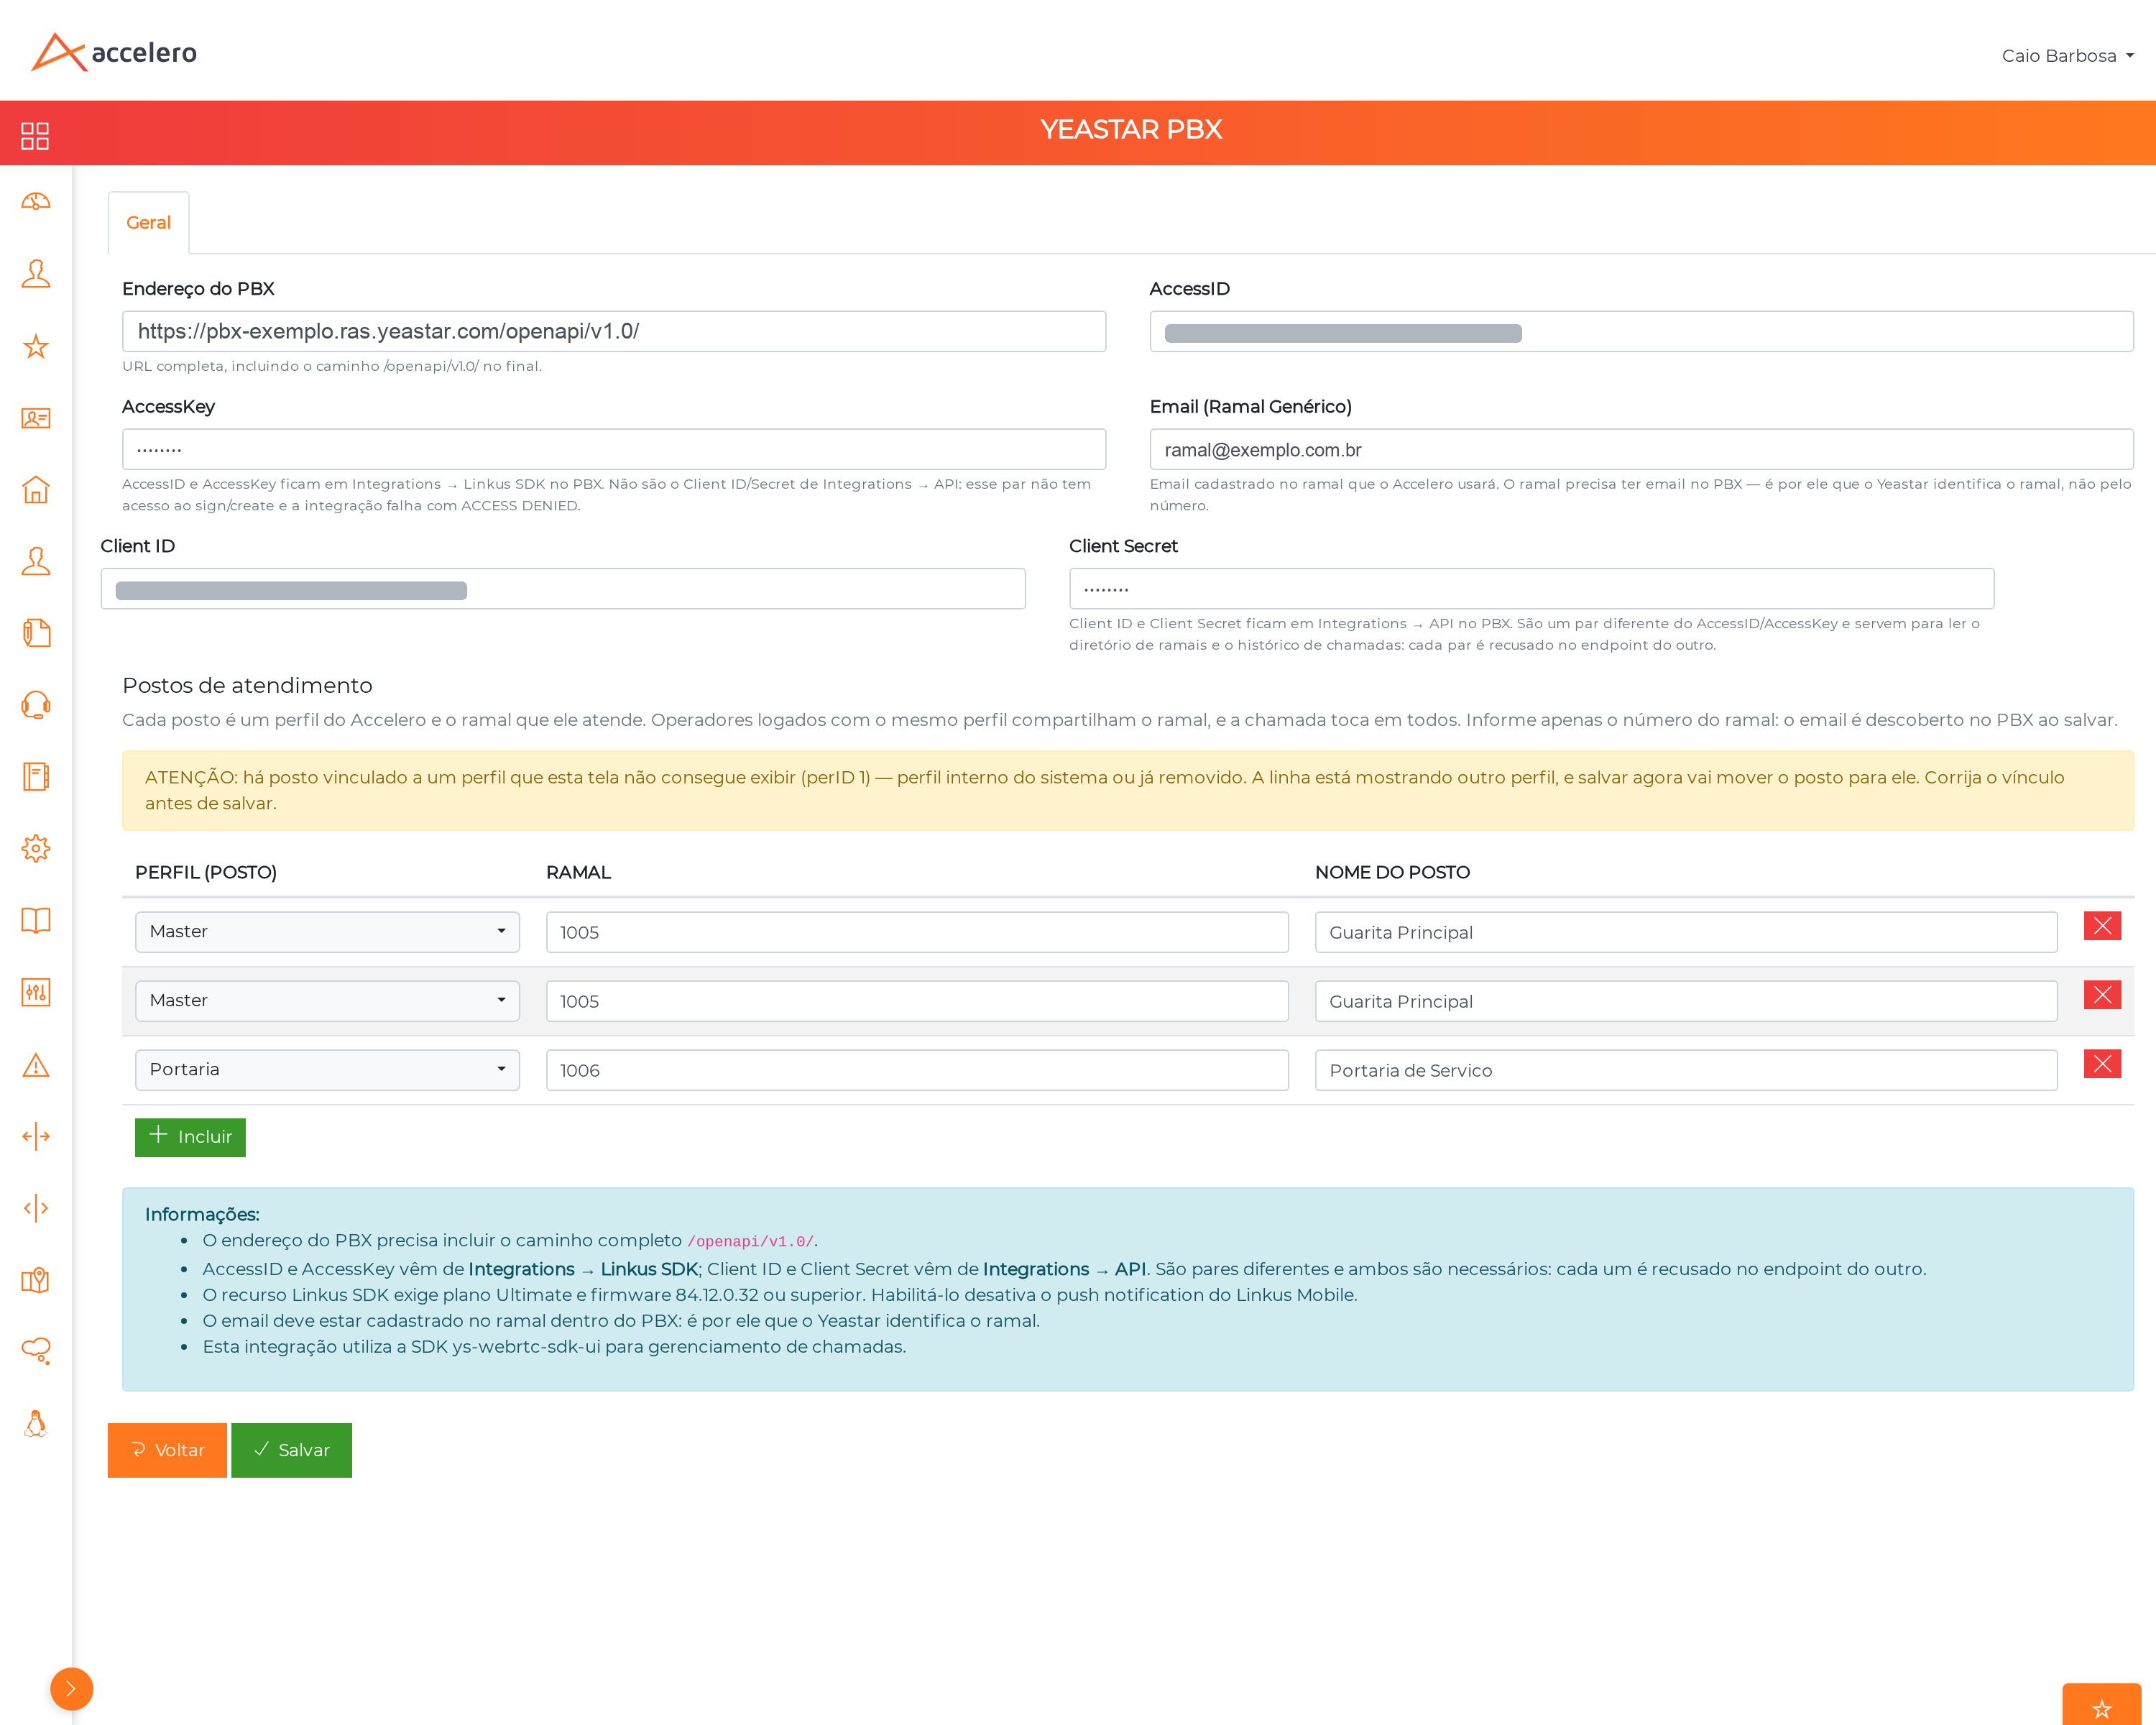The width and height of the screenshot is (2156, 1725).
Task: Click the Postos de atendimento heading
Action: click(247, 685)
